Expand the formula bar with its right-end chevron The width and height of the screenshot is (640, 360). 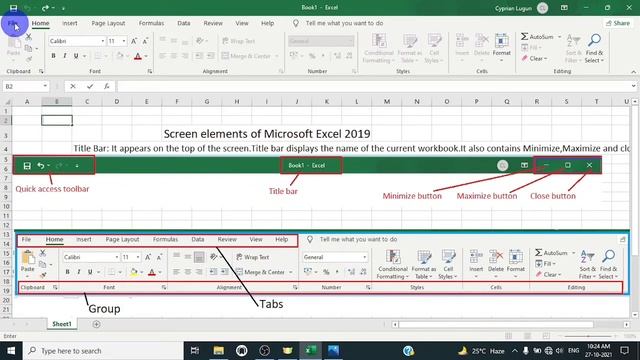click(x=633, y=86)
